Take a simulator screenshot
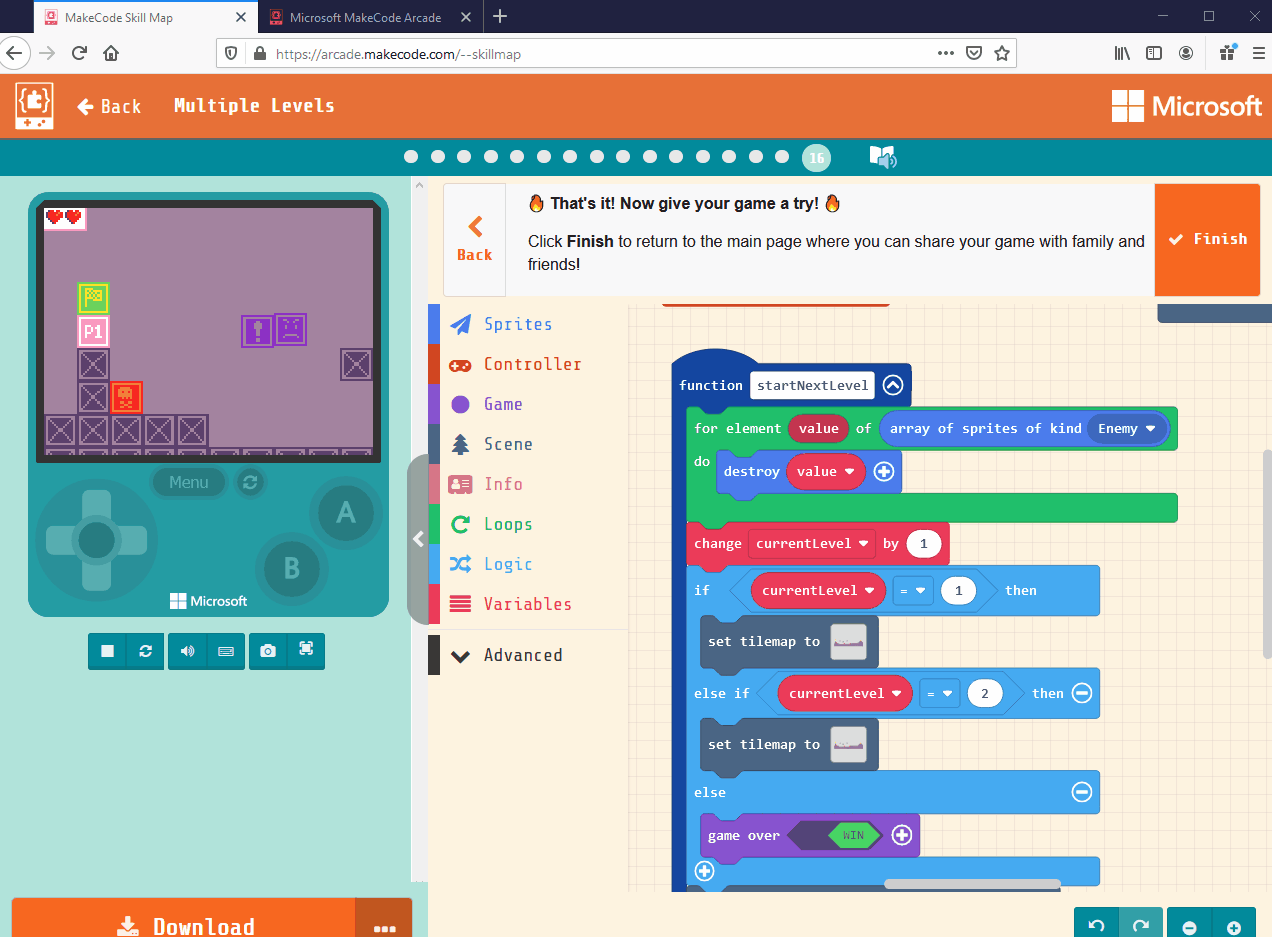1272x937 pixels. click(268, 651)
